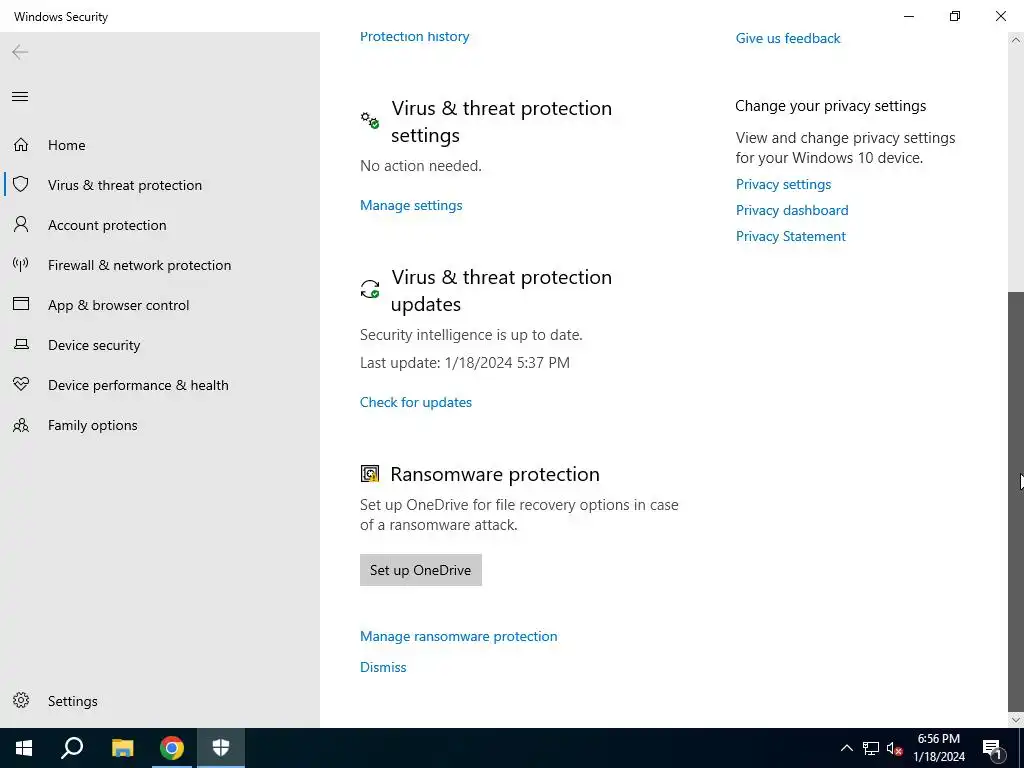Click the refresh icon beside protection updates heading

370,289
